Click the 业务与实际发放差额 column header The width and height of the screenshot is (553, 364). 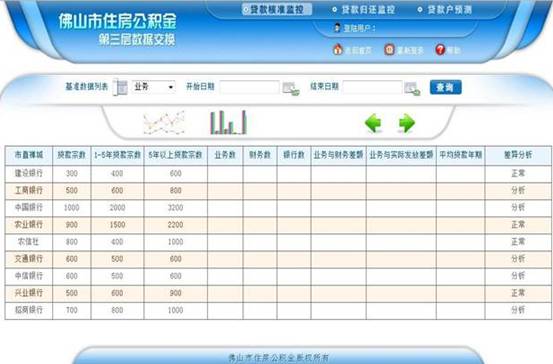(401, 155)
